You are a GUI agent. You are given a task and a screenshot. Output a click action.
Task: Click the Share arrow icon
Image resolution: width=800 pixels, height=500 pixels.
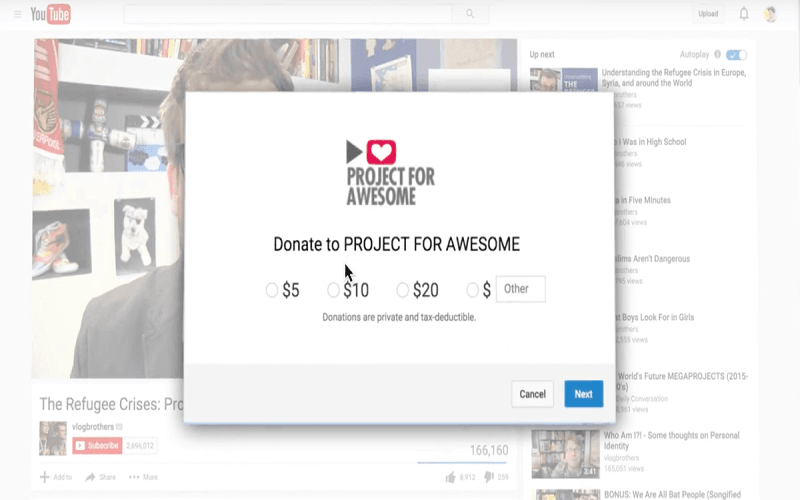click(x=91, y=477)
